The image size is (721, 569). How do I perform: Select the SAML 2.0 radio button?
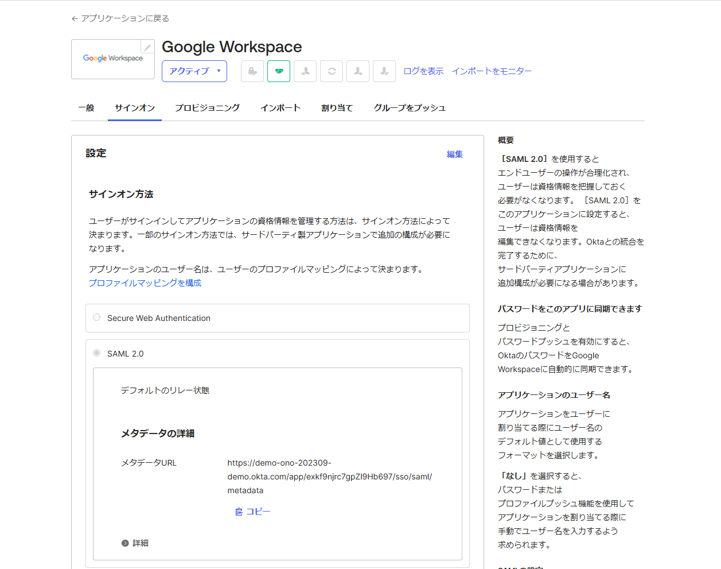point(97,353)
